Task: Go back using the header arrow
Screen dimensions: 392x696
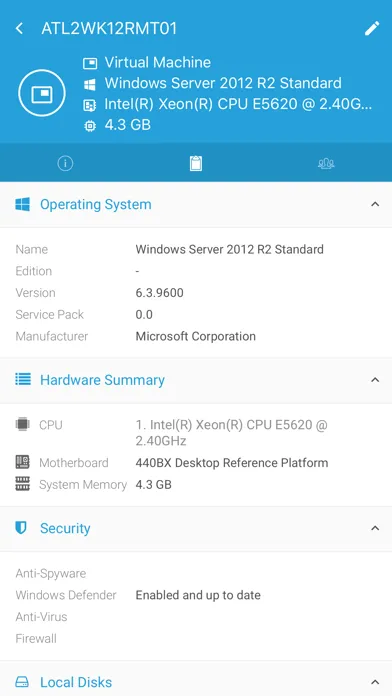Action: click(19, 28)
